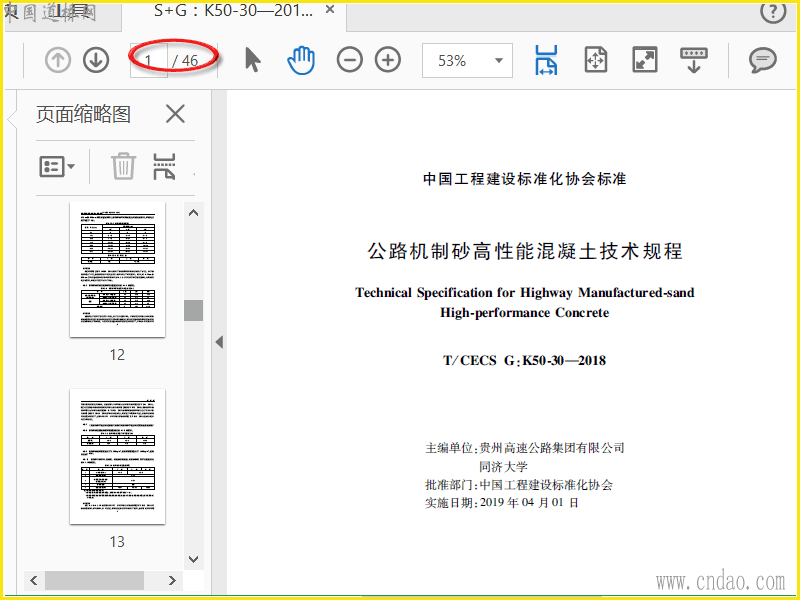Enter full screen mode
The image size is (800, 600).
pos(645,60)
